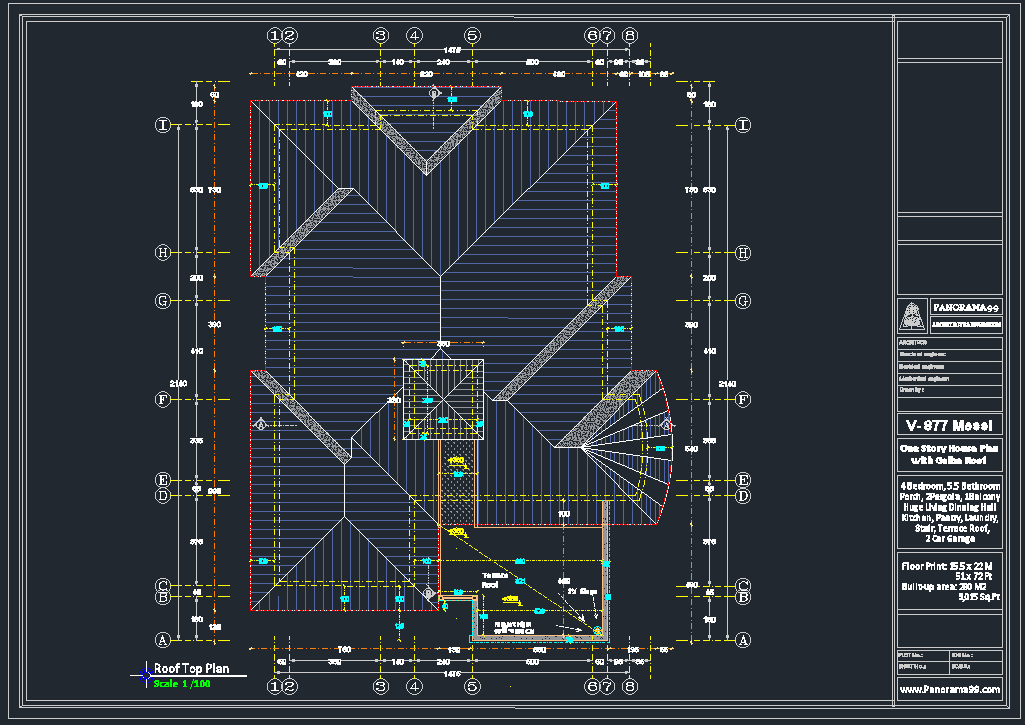Viewport: 1025px width, 725px height.
Task: Click the One Story House Plan description box
Action: coord(949,454)
